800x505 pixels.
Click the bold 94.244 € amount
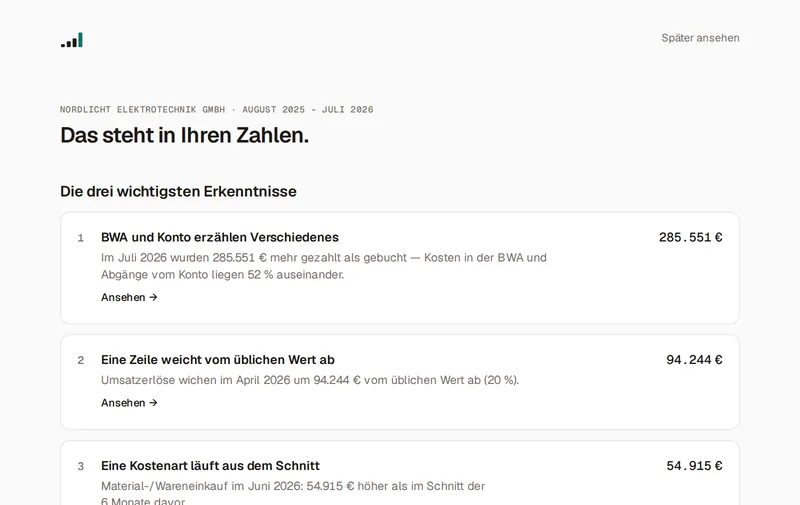(x=694, y=360)
